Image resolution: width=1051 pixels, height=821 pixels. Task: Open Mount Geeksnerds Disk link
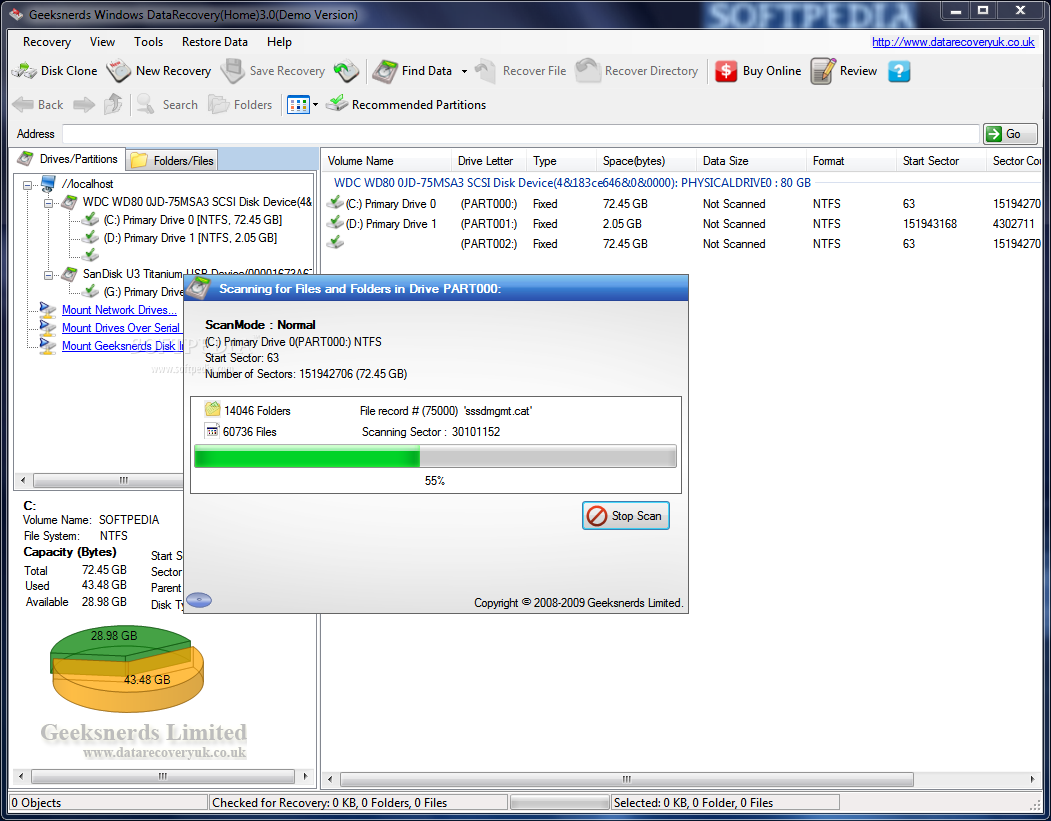[x=123, y=346]
